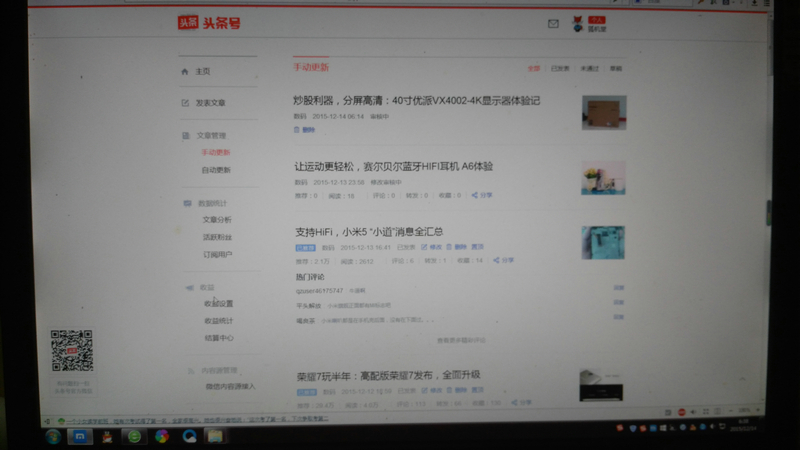The height and width of the screenshot is (450, 800).
Task: Open blue Q cloud taskbar icon
Action: tap(189, 436)
